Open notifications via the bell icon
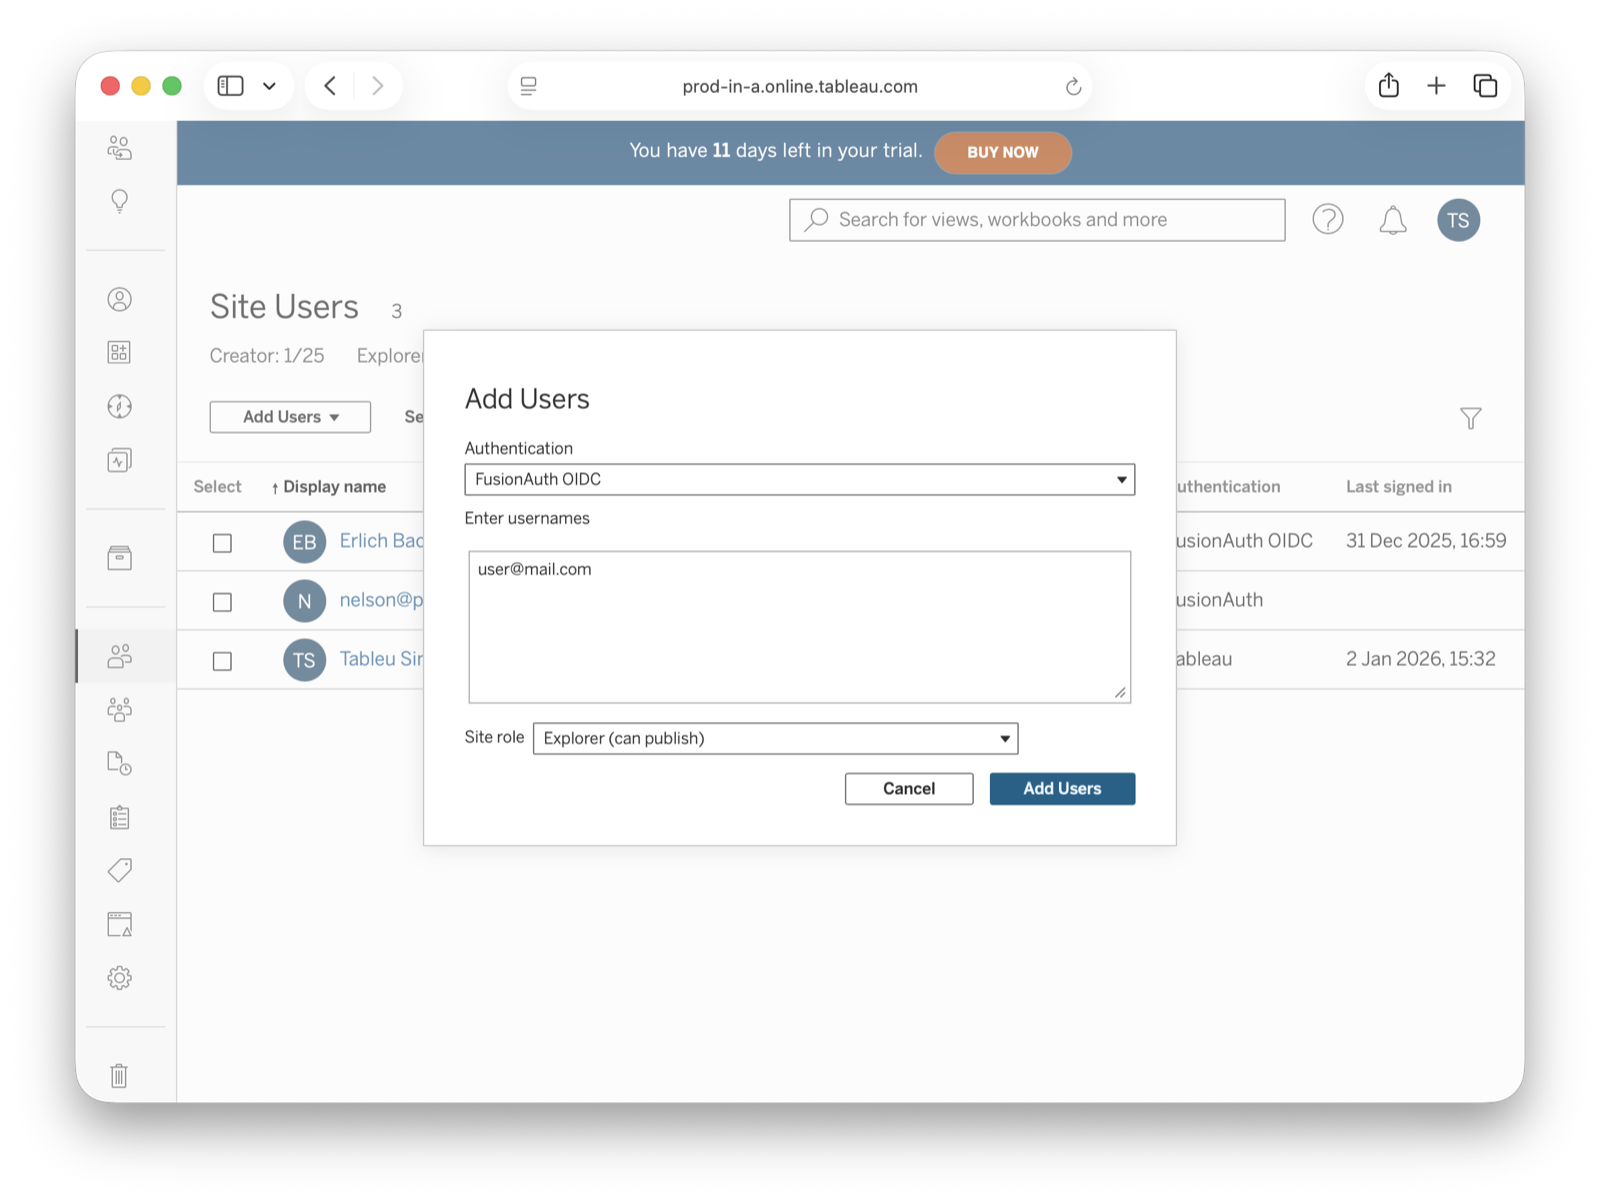The height and width of the screenshot is (1202, 1600). (x=1391, y=219)
